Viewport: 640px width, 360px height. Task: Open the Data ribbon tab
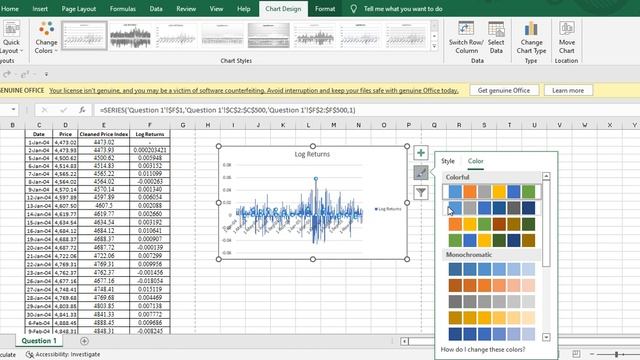(x=156, y=9)
